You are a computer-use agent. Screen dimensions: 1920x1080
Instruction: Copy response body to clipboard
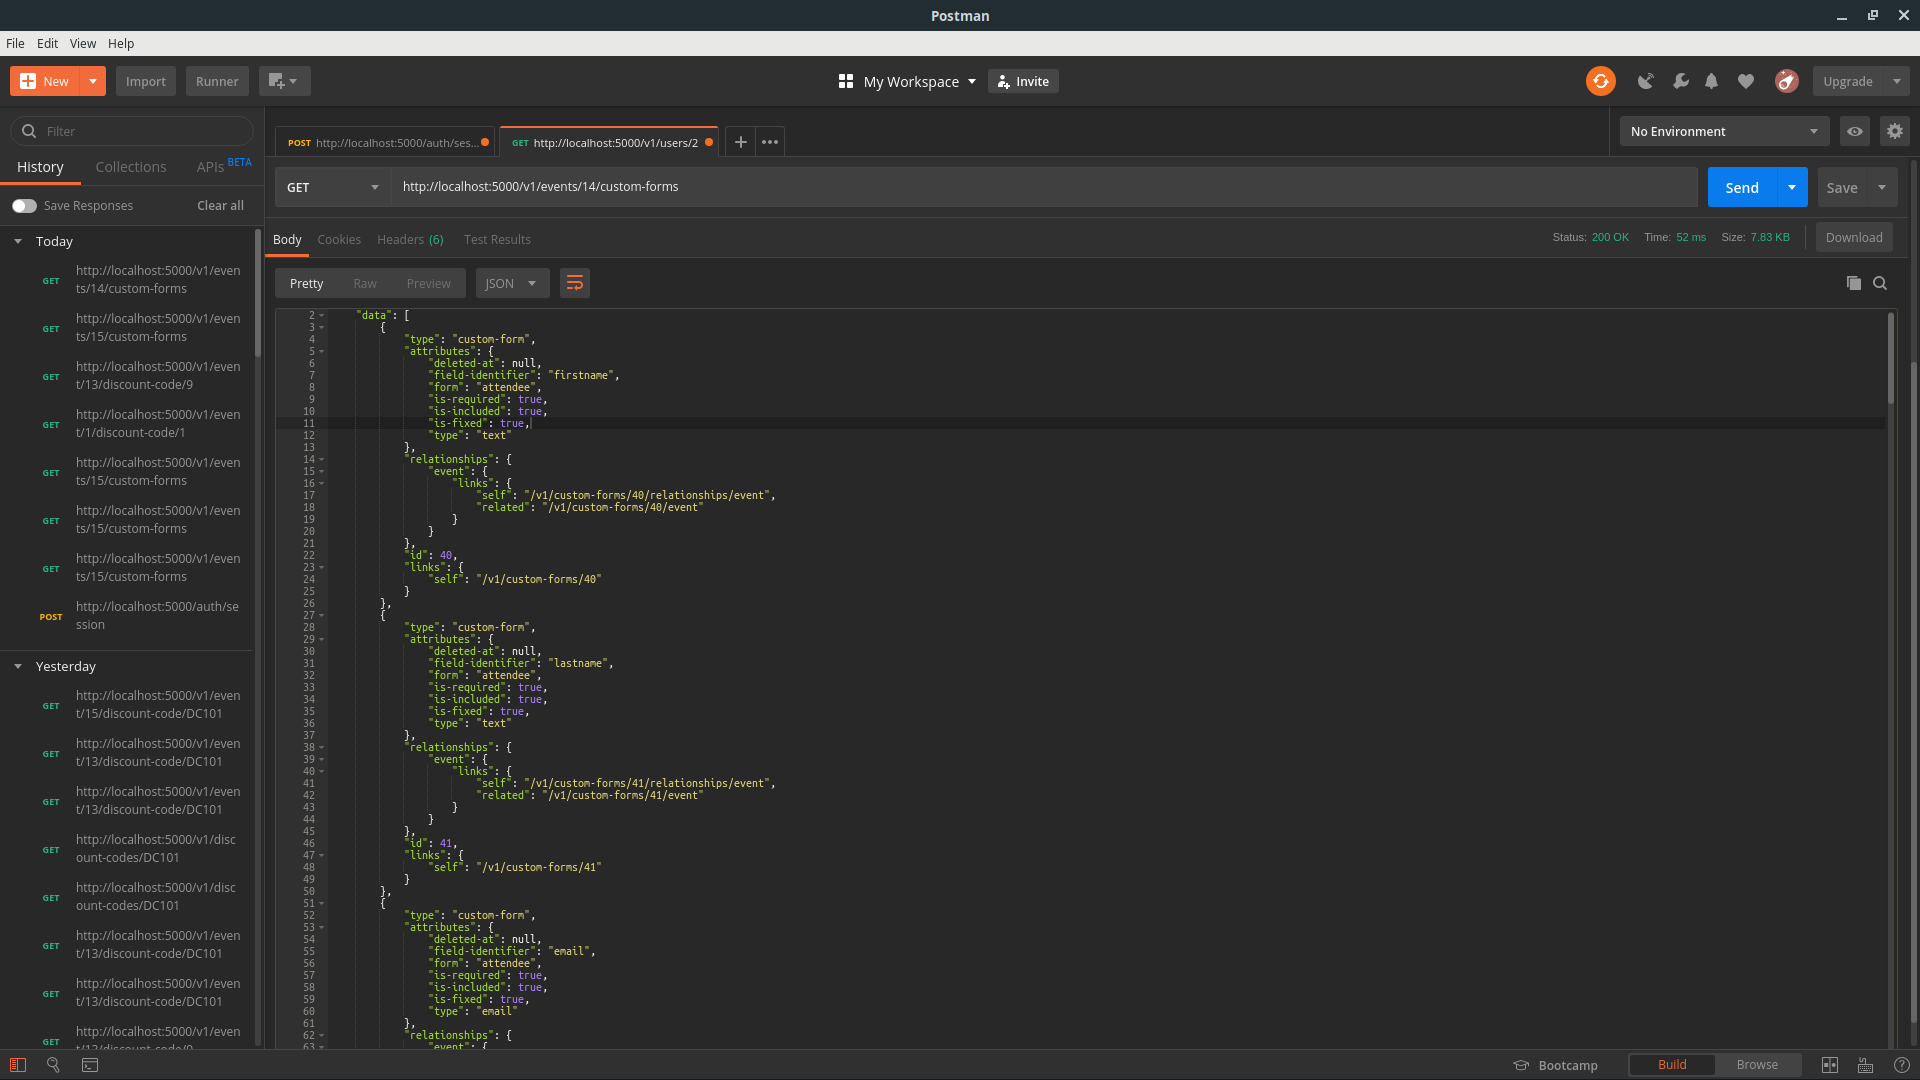1853,283
